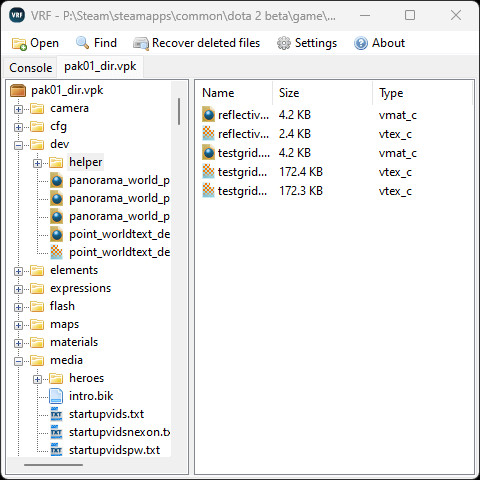
Task: Expand the materials folder
Action: tap(18, 343)
